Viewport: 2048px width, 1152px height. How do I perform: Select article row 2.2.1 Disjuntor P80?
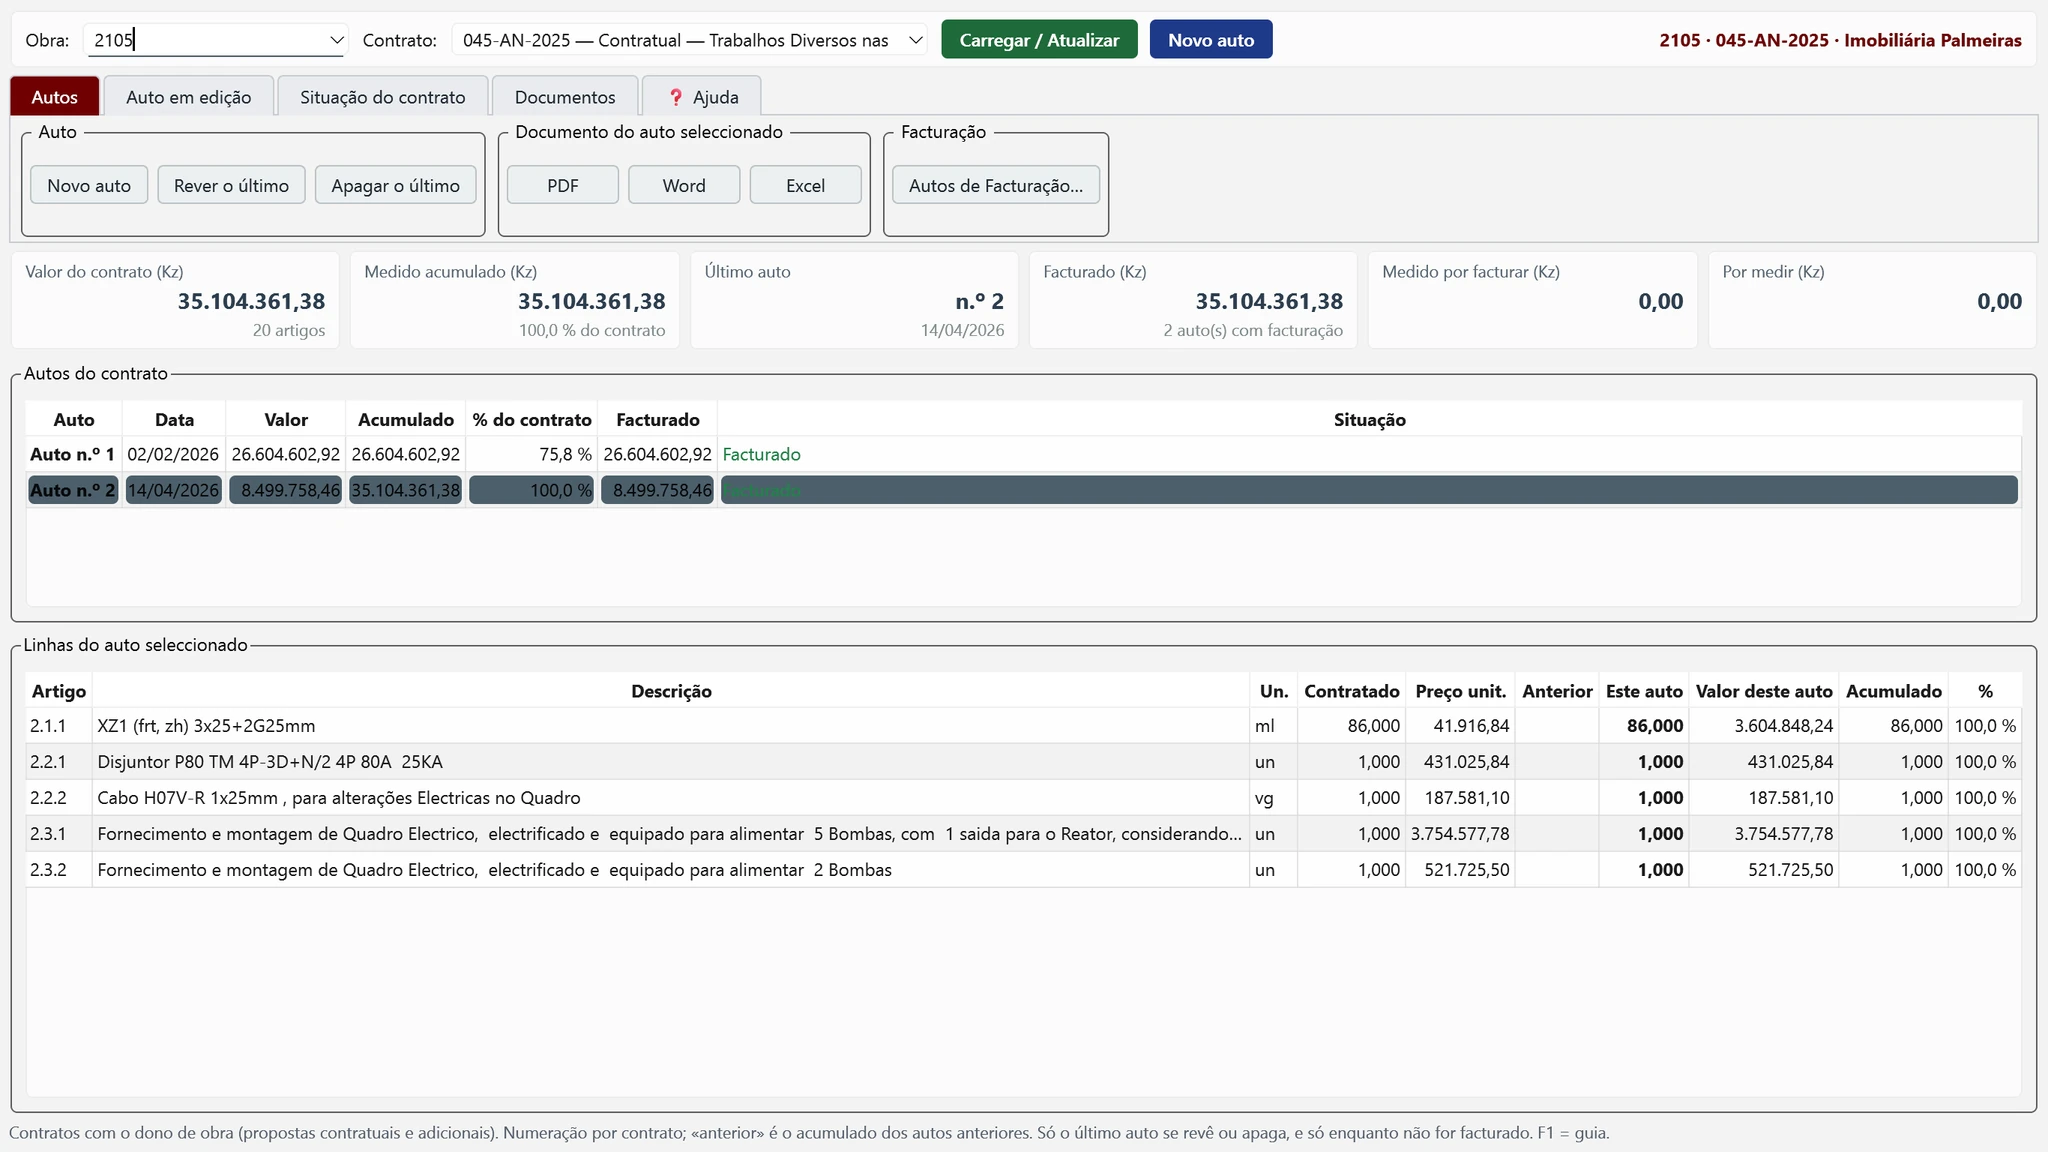(1023, 762)
